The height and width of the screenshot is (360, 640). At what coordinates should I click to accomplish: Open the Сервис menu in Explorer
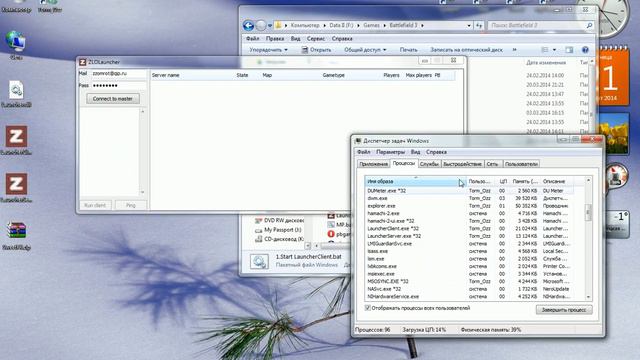[316, 39]
